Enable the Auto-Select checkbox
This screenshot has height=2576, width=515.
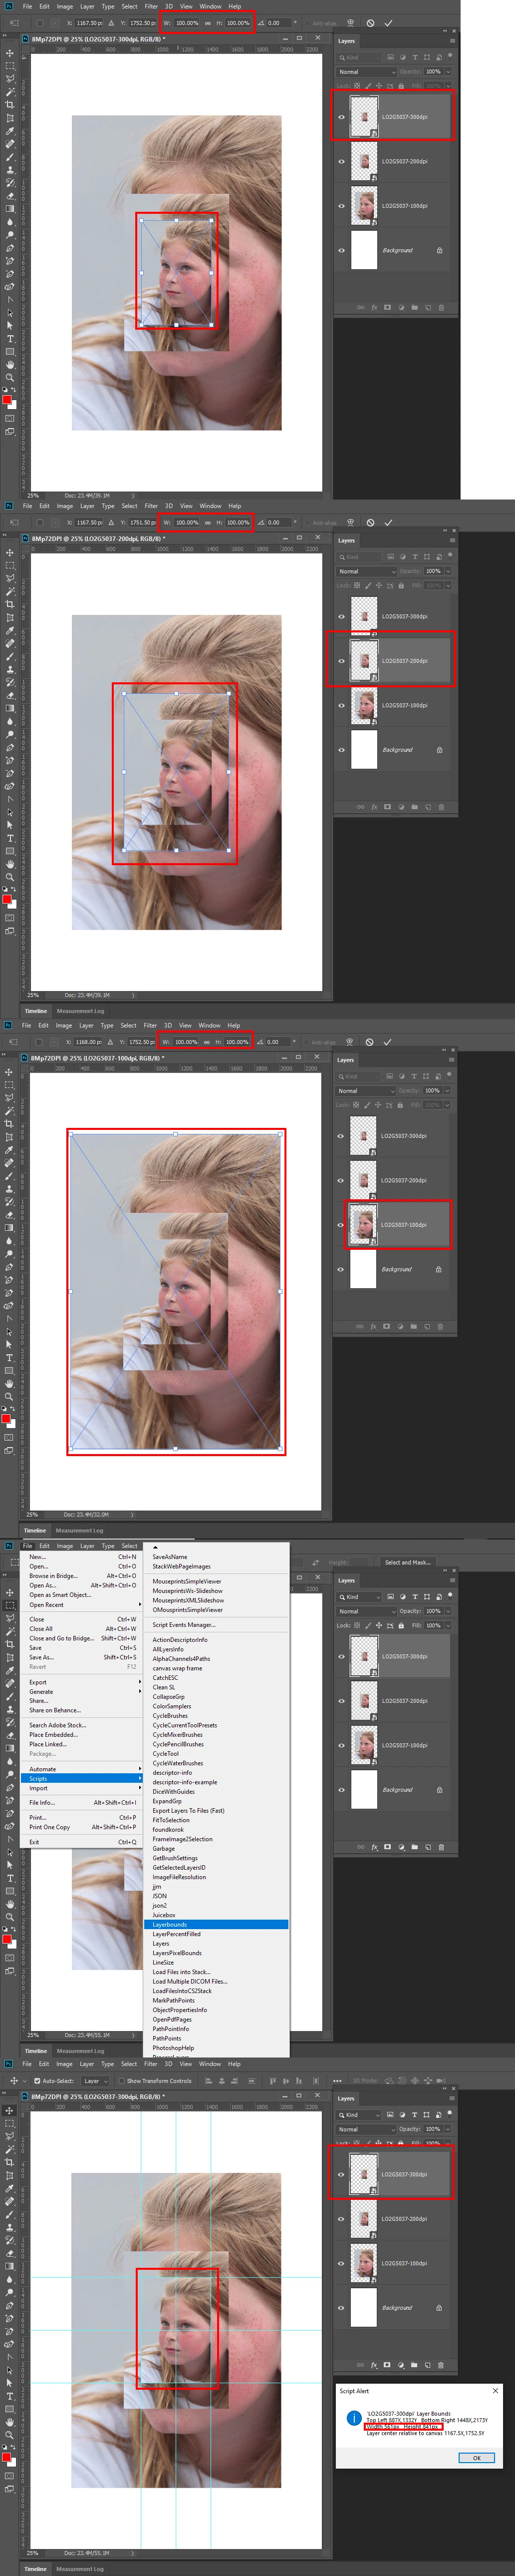[37, 2081]
